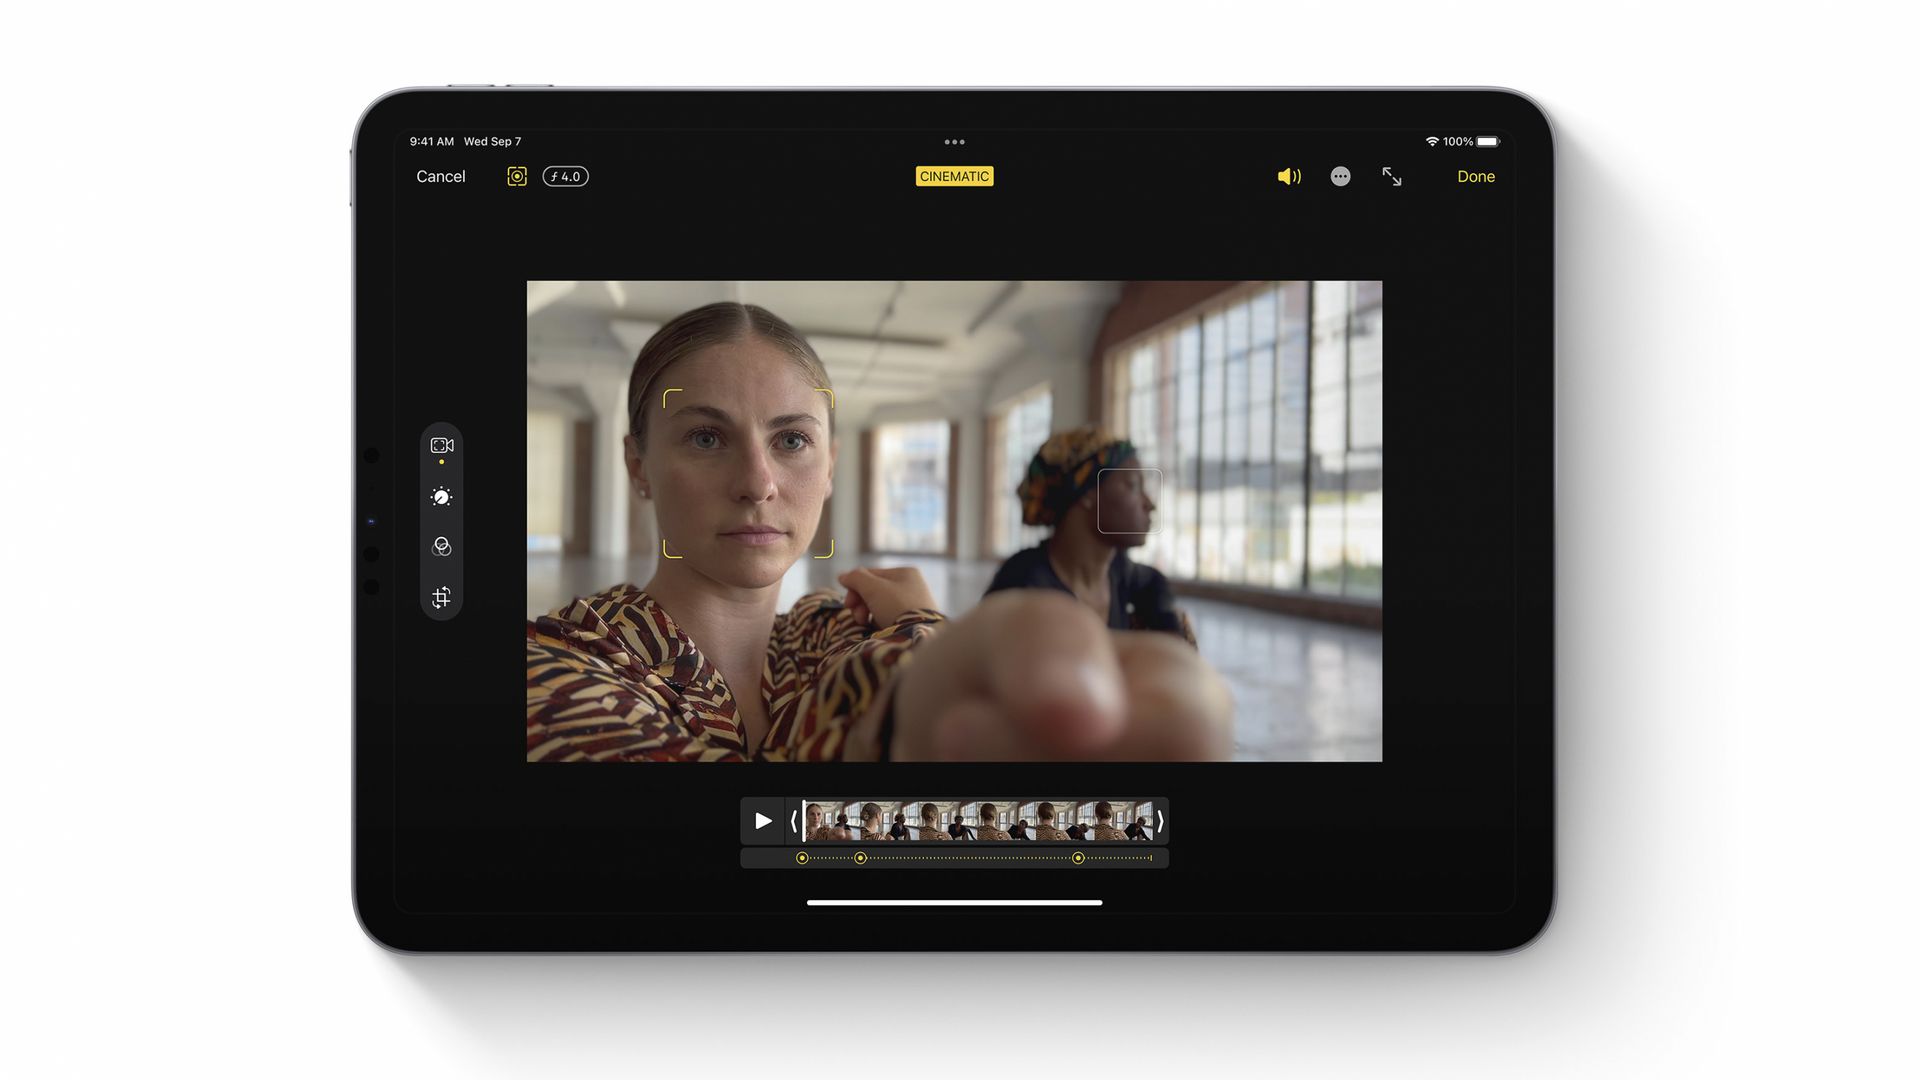Select the first focus point marker
Viewport: 1920px width, 1080px height.
pyautogui.click(x=802, y=858)
